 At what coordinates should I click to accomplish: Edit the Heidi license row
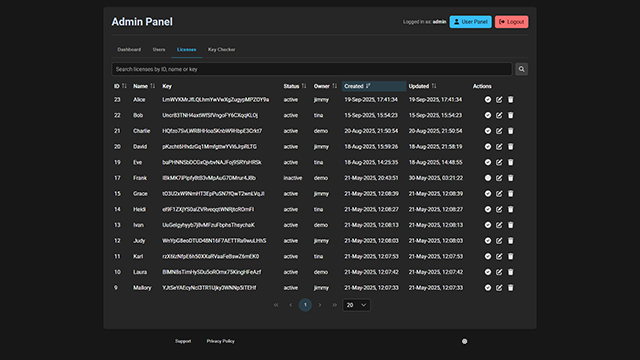point(499,209)
